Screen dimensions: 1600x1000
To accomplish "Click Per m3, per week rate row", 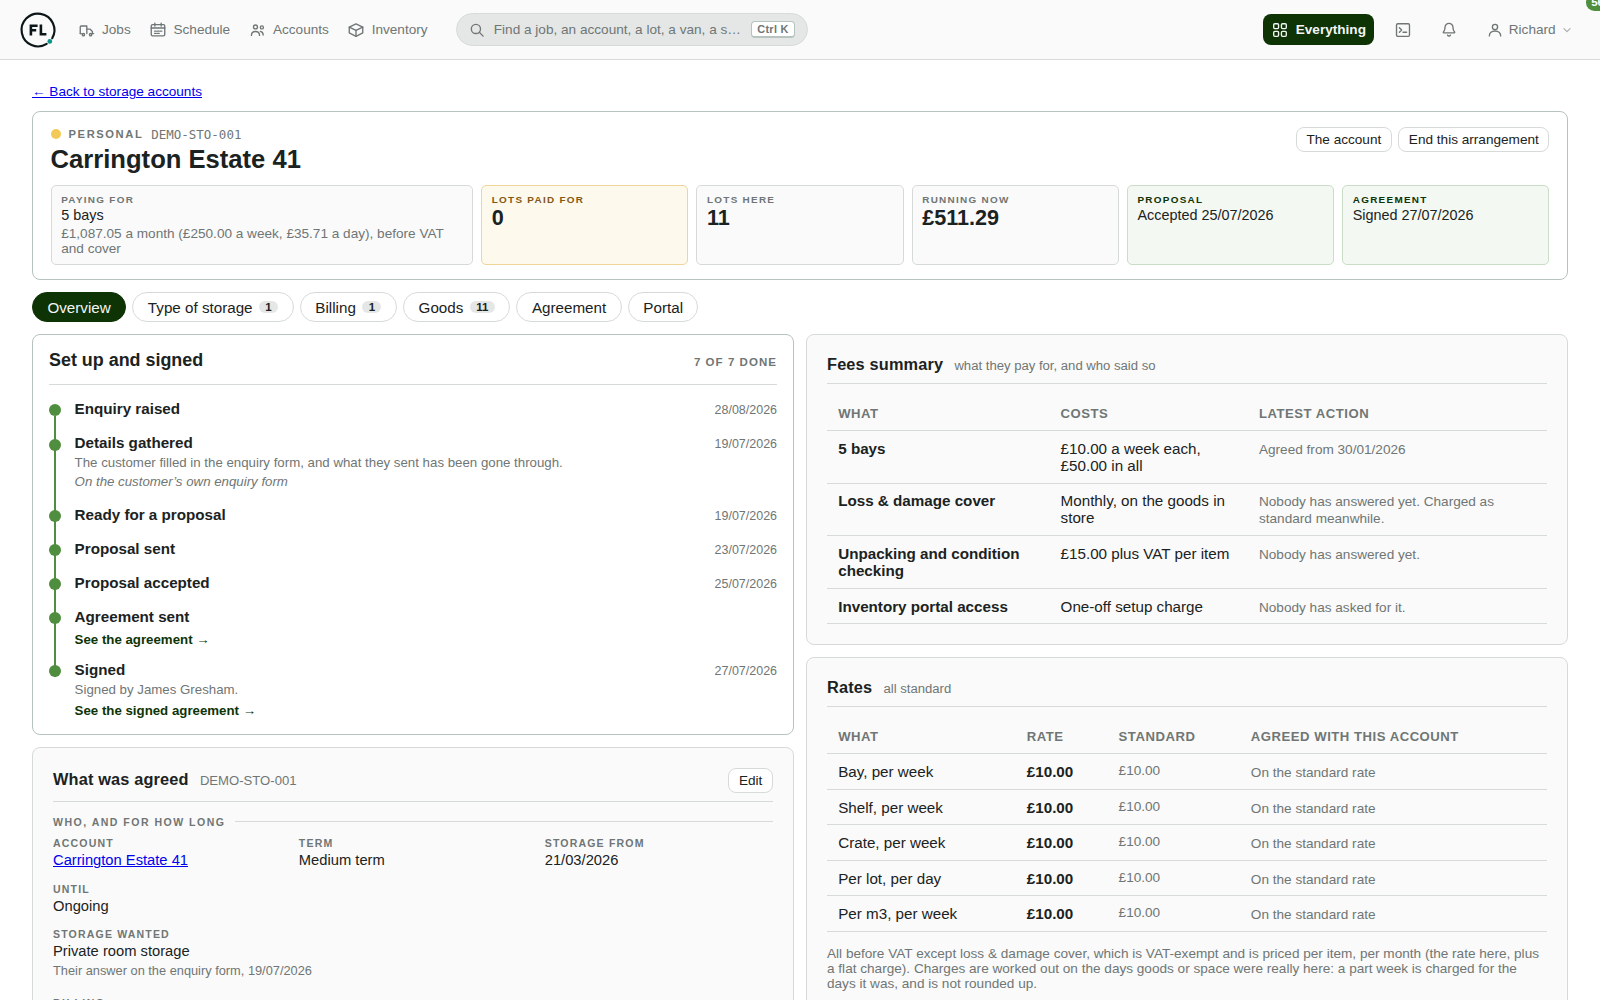I will pos(1187,914).
